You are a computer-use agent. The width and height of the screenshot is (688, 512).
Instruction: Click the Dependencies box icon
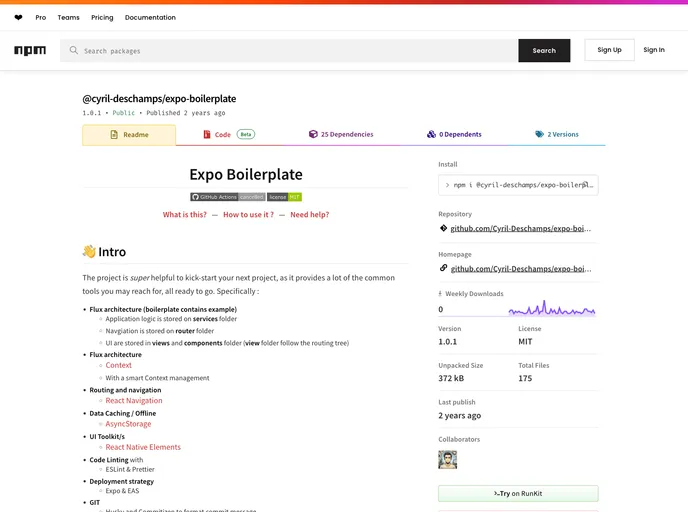point(313,134)
